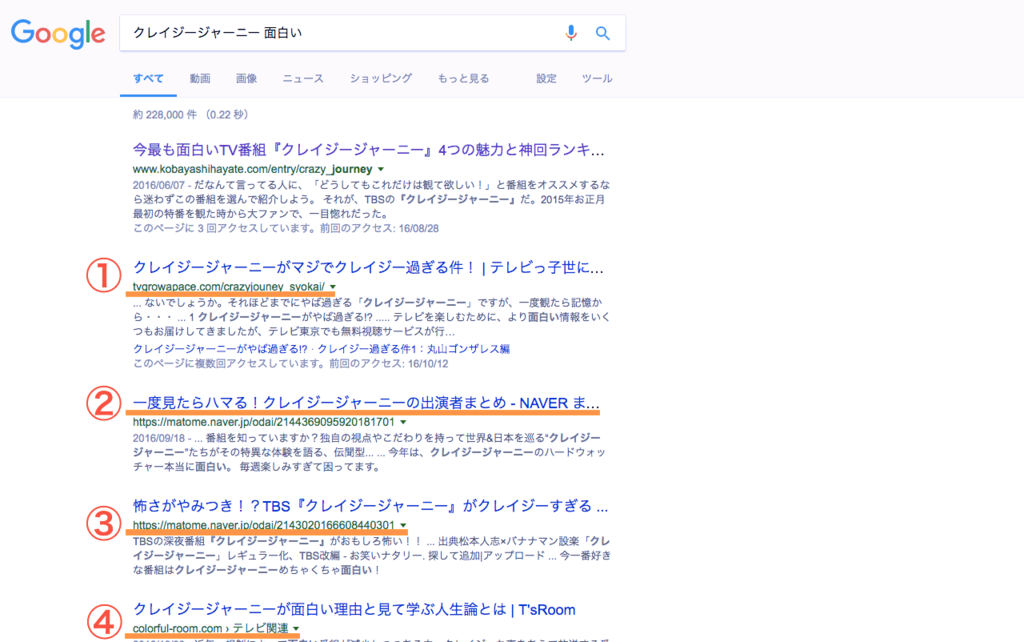Open the もっと見る menu
Viewport: 1024px width, 642px height.
click(463, 78)
